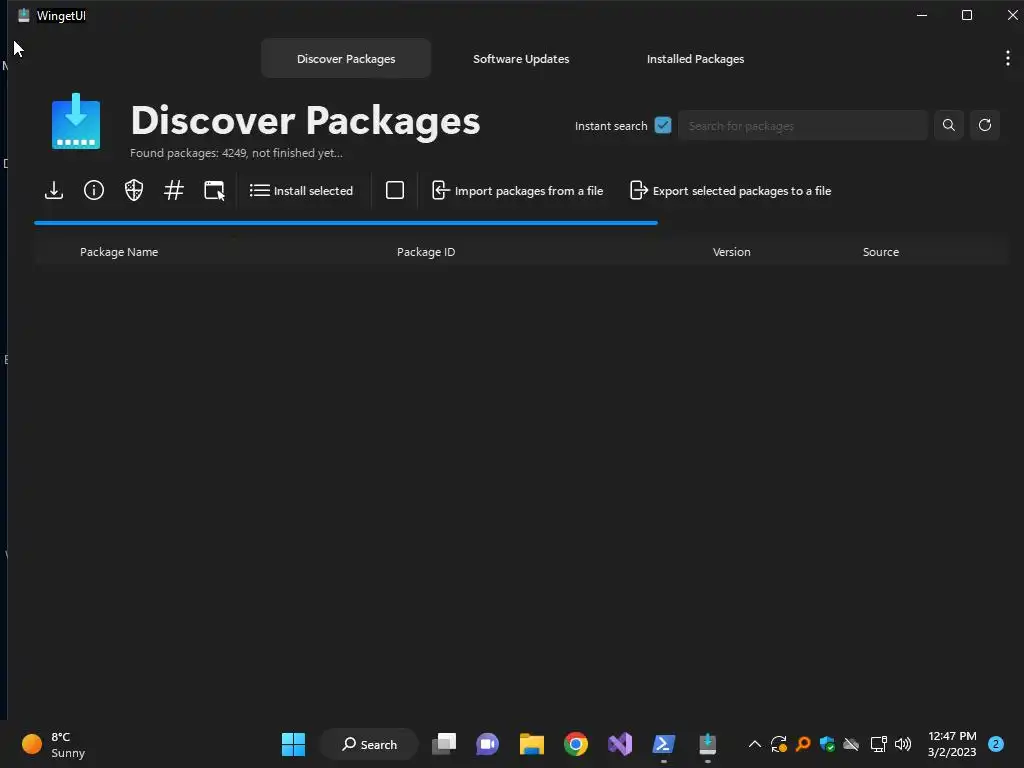Screen dimensions: 1024x768
Task: Open Visual Studio from taskbar
Action: (x=620, y=744)
